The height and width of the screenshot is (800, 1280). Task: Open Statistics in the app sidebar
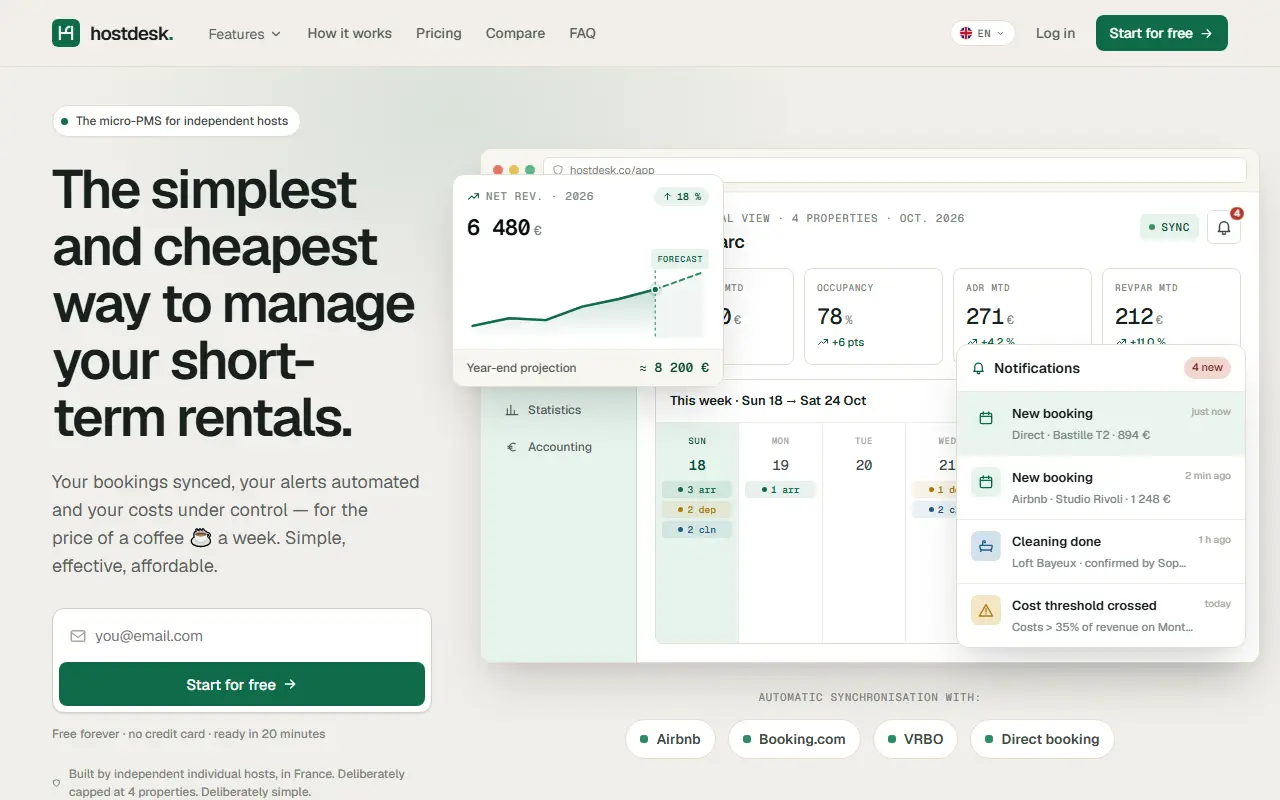click(554, 410)
